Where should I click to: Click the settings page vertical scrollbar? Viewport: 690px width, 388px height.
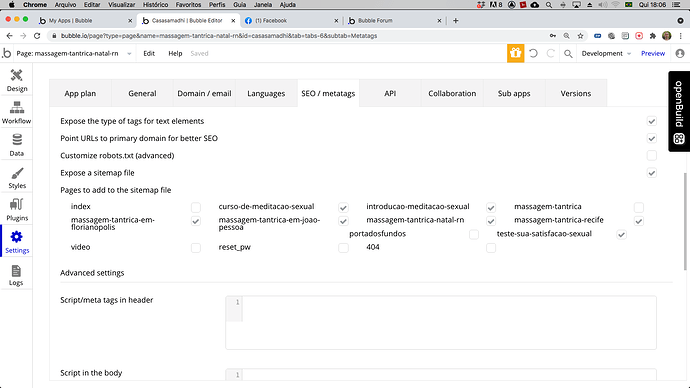click(x=685, y=221)
